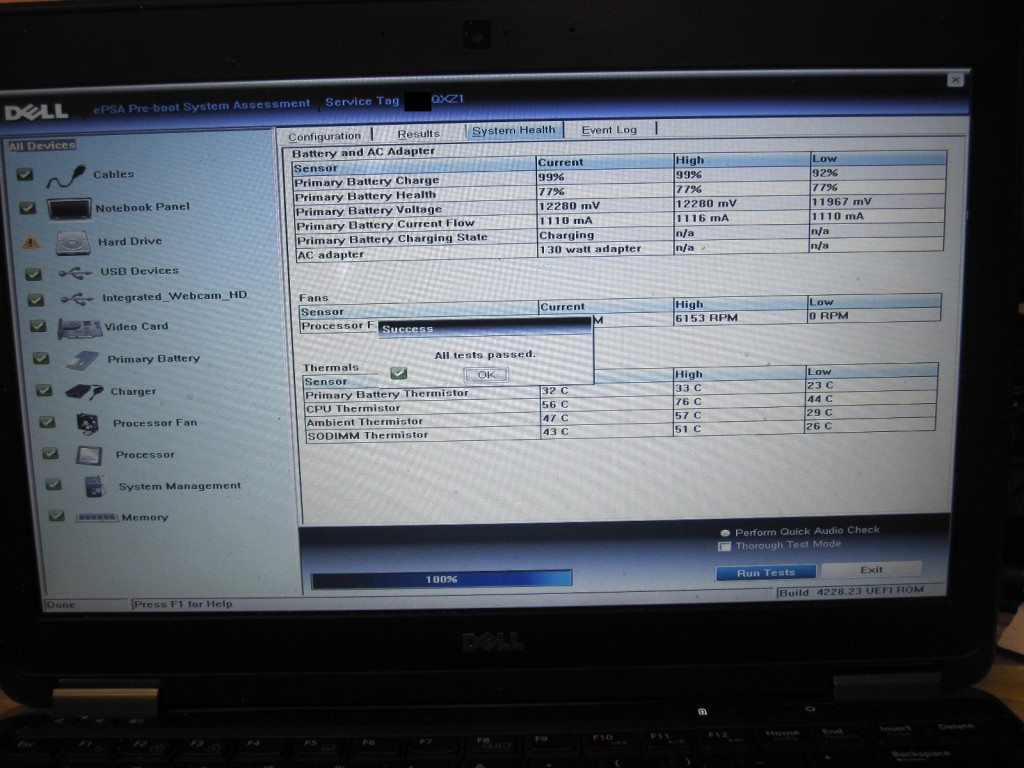The image size is (1024, 768).
Task: Click the SODIMM Thermistor row label
Action: [368, 436]
